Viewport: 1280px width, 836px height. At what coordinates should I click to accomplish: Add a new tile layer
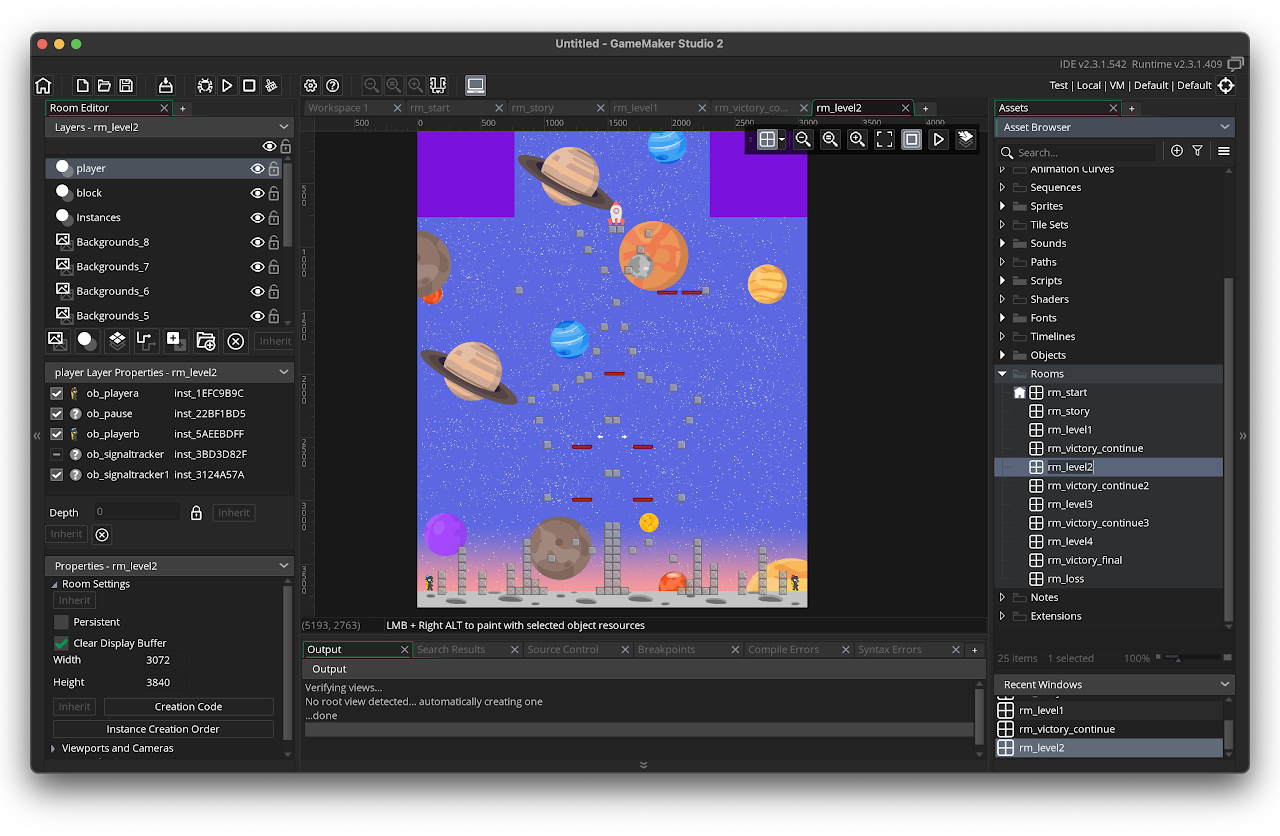click(x=117, y=341)
